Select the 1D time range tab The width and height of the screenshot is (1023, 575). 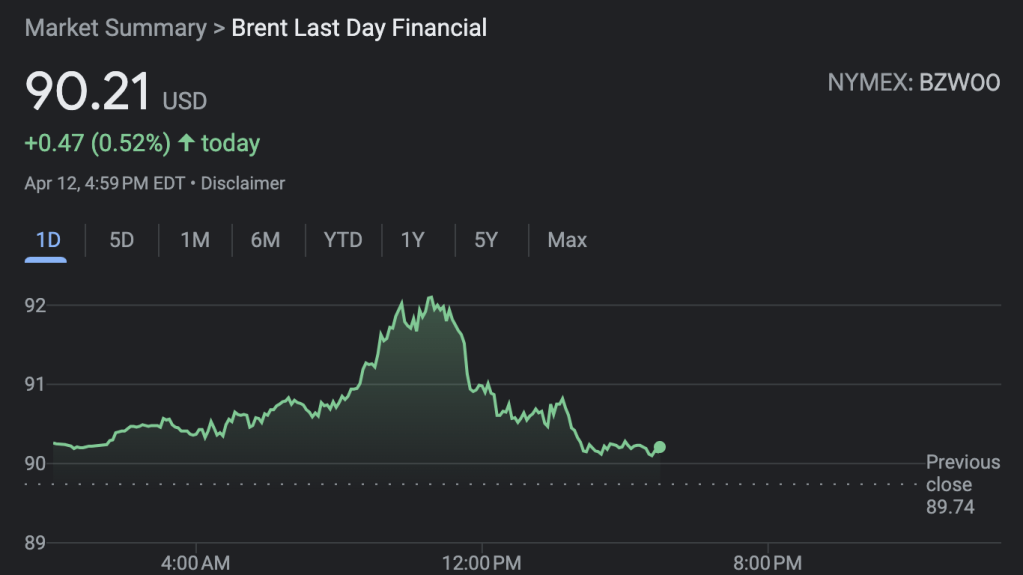[x=47, y=240]
